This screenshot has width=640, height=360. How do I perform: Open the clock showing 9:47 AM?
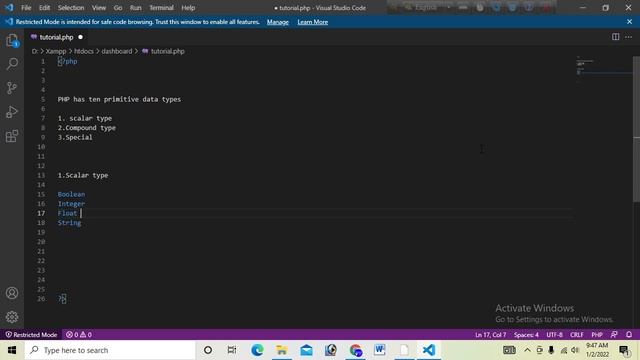(x=597, y=350)
